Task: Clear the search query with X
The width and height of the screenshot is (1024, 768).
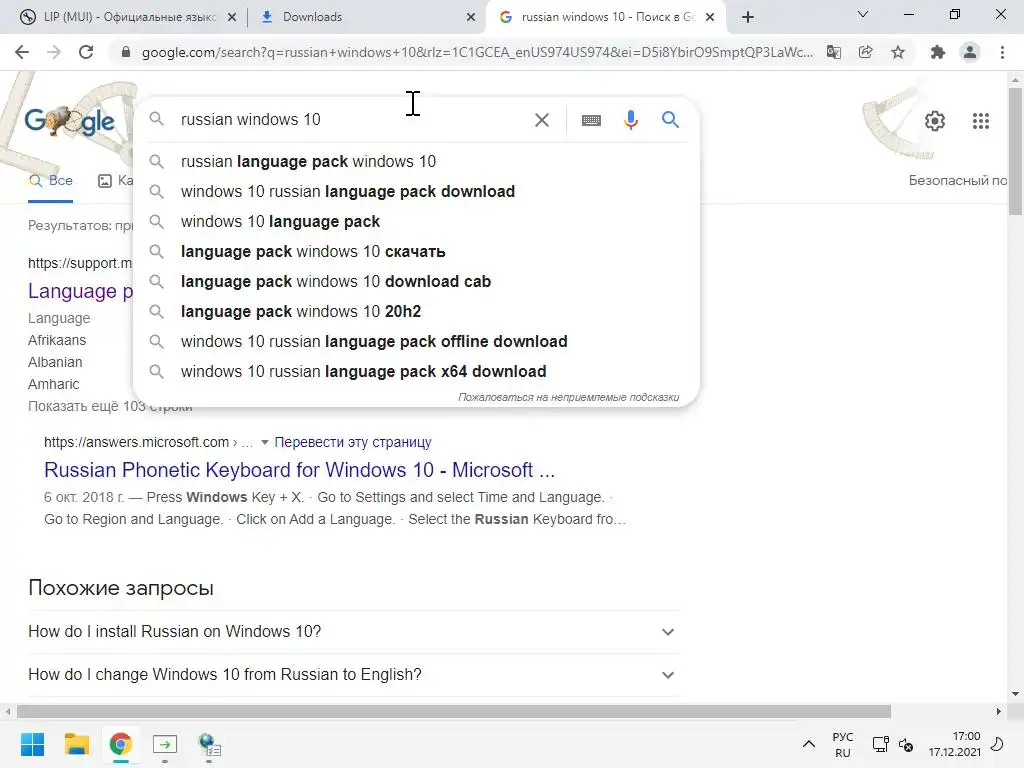Action: coord(541,120)
